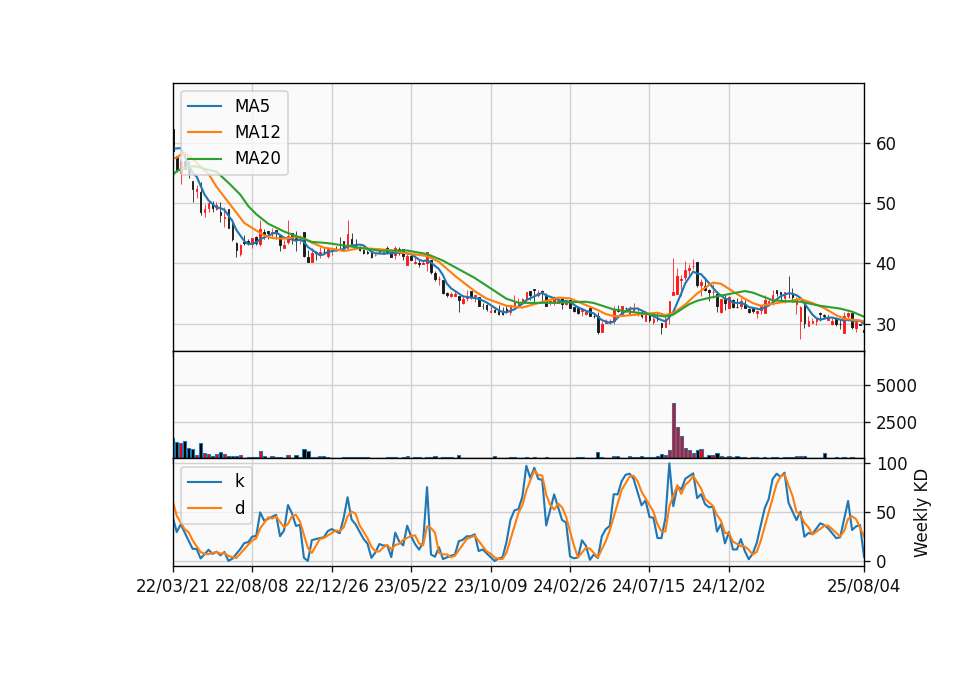Click the volume axis value 2500
Viewport: 960px width, 690px height.
[896, 423]
